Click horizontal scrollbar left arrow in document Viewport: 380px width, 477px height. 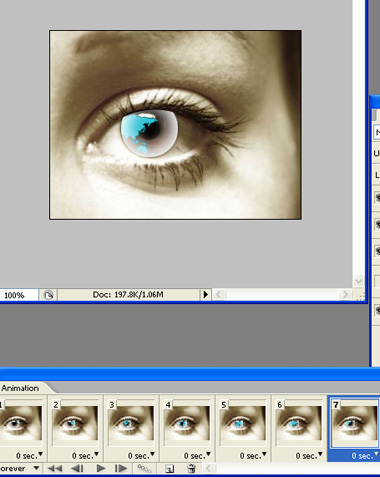pyautogui.click(x=219, y=295)
